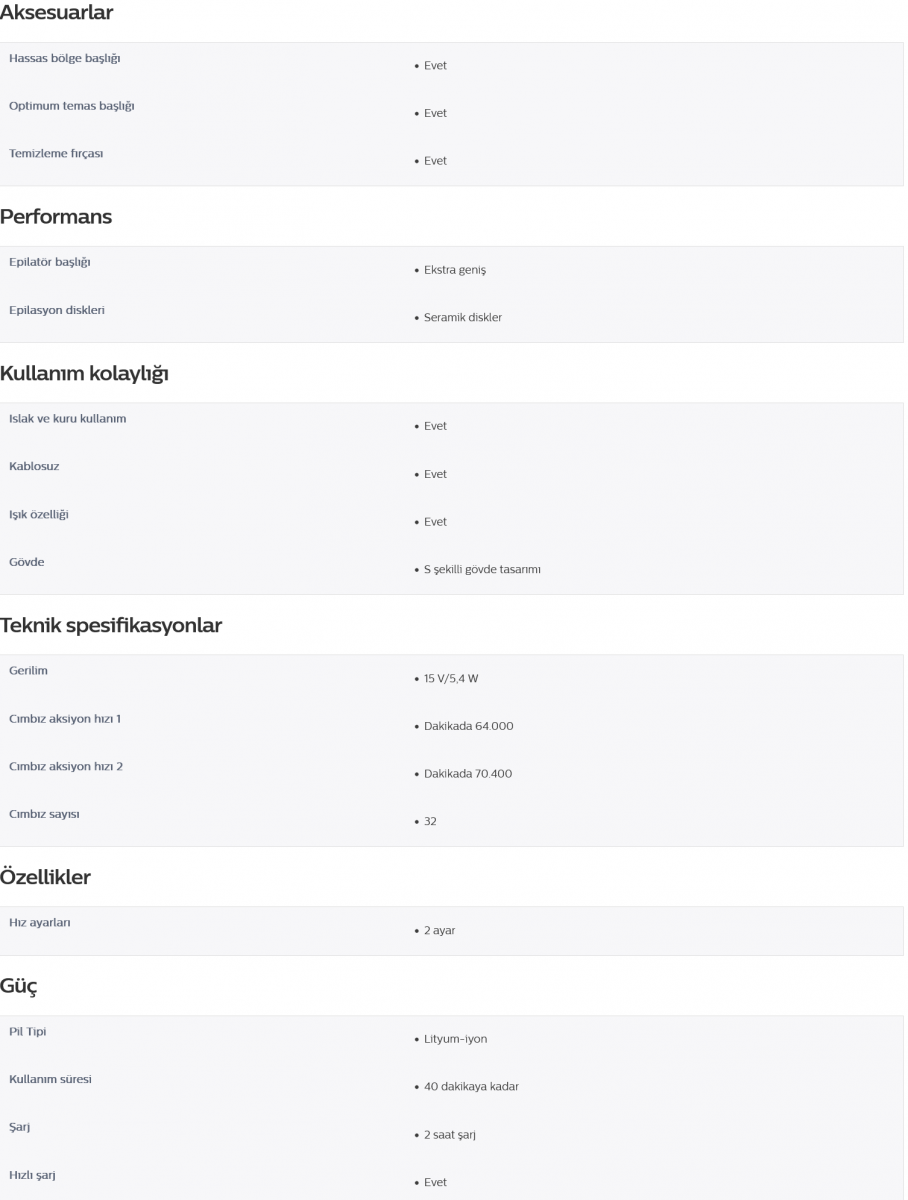
Task: Select the Optimum temas başlığı label
Action: point(71,106)
